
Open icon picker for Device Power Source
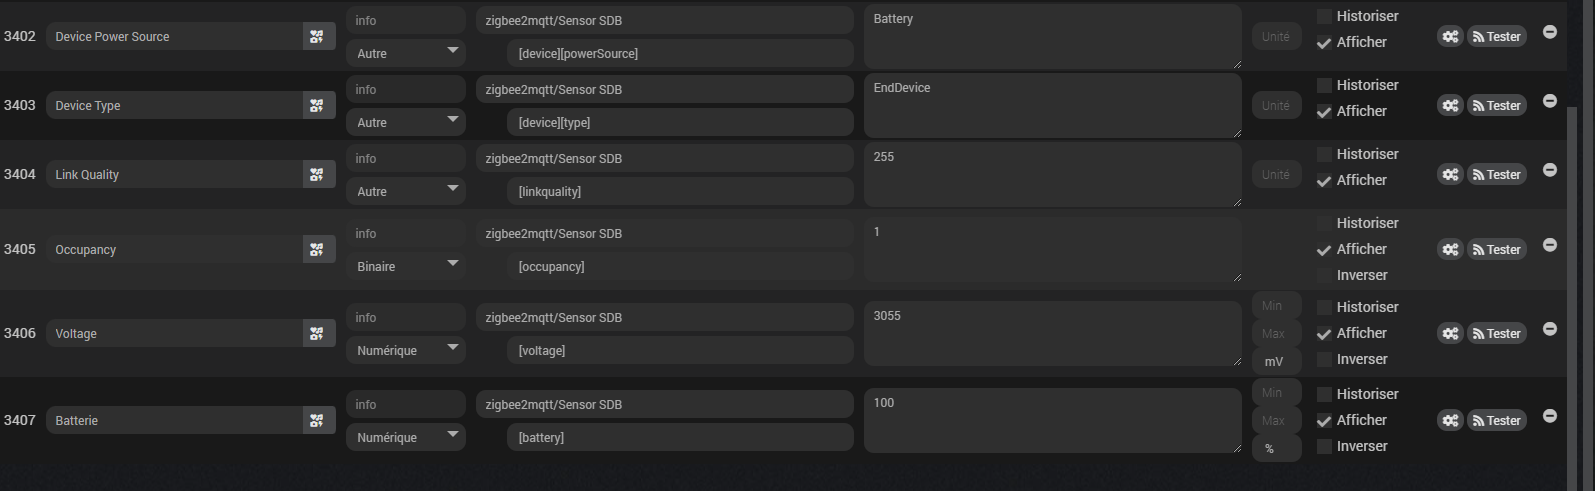[x=317, y=37]
